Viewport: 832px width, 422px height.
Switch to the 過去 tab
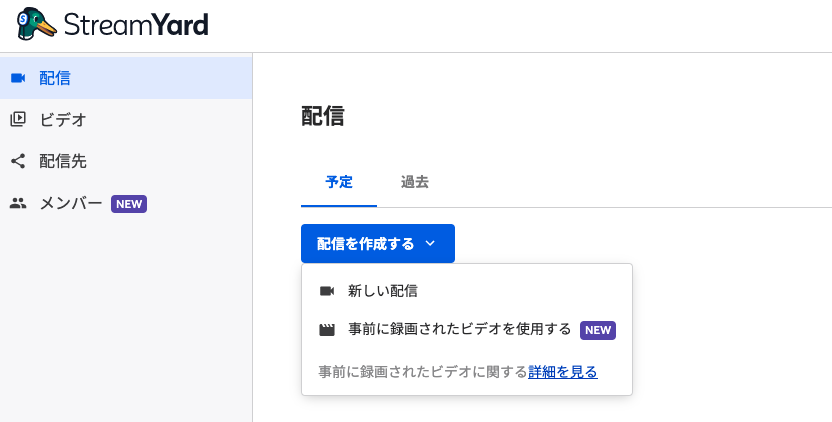(x=415, y=182)
